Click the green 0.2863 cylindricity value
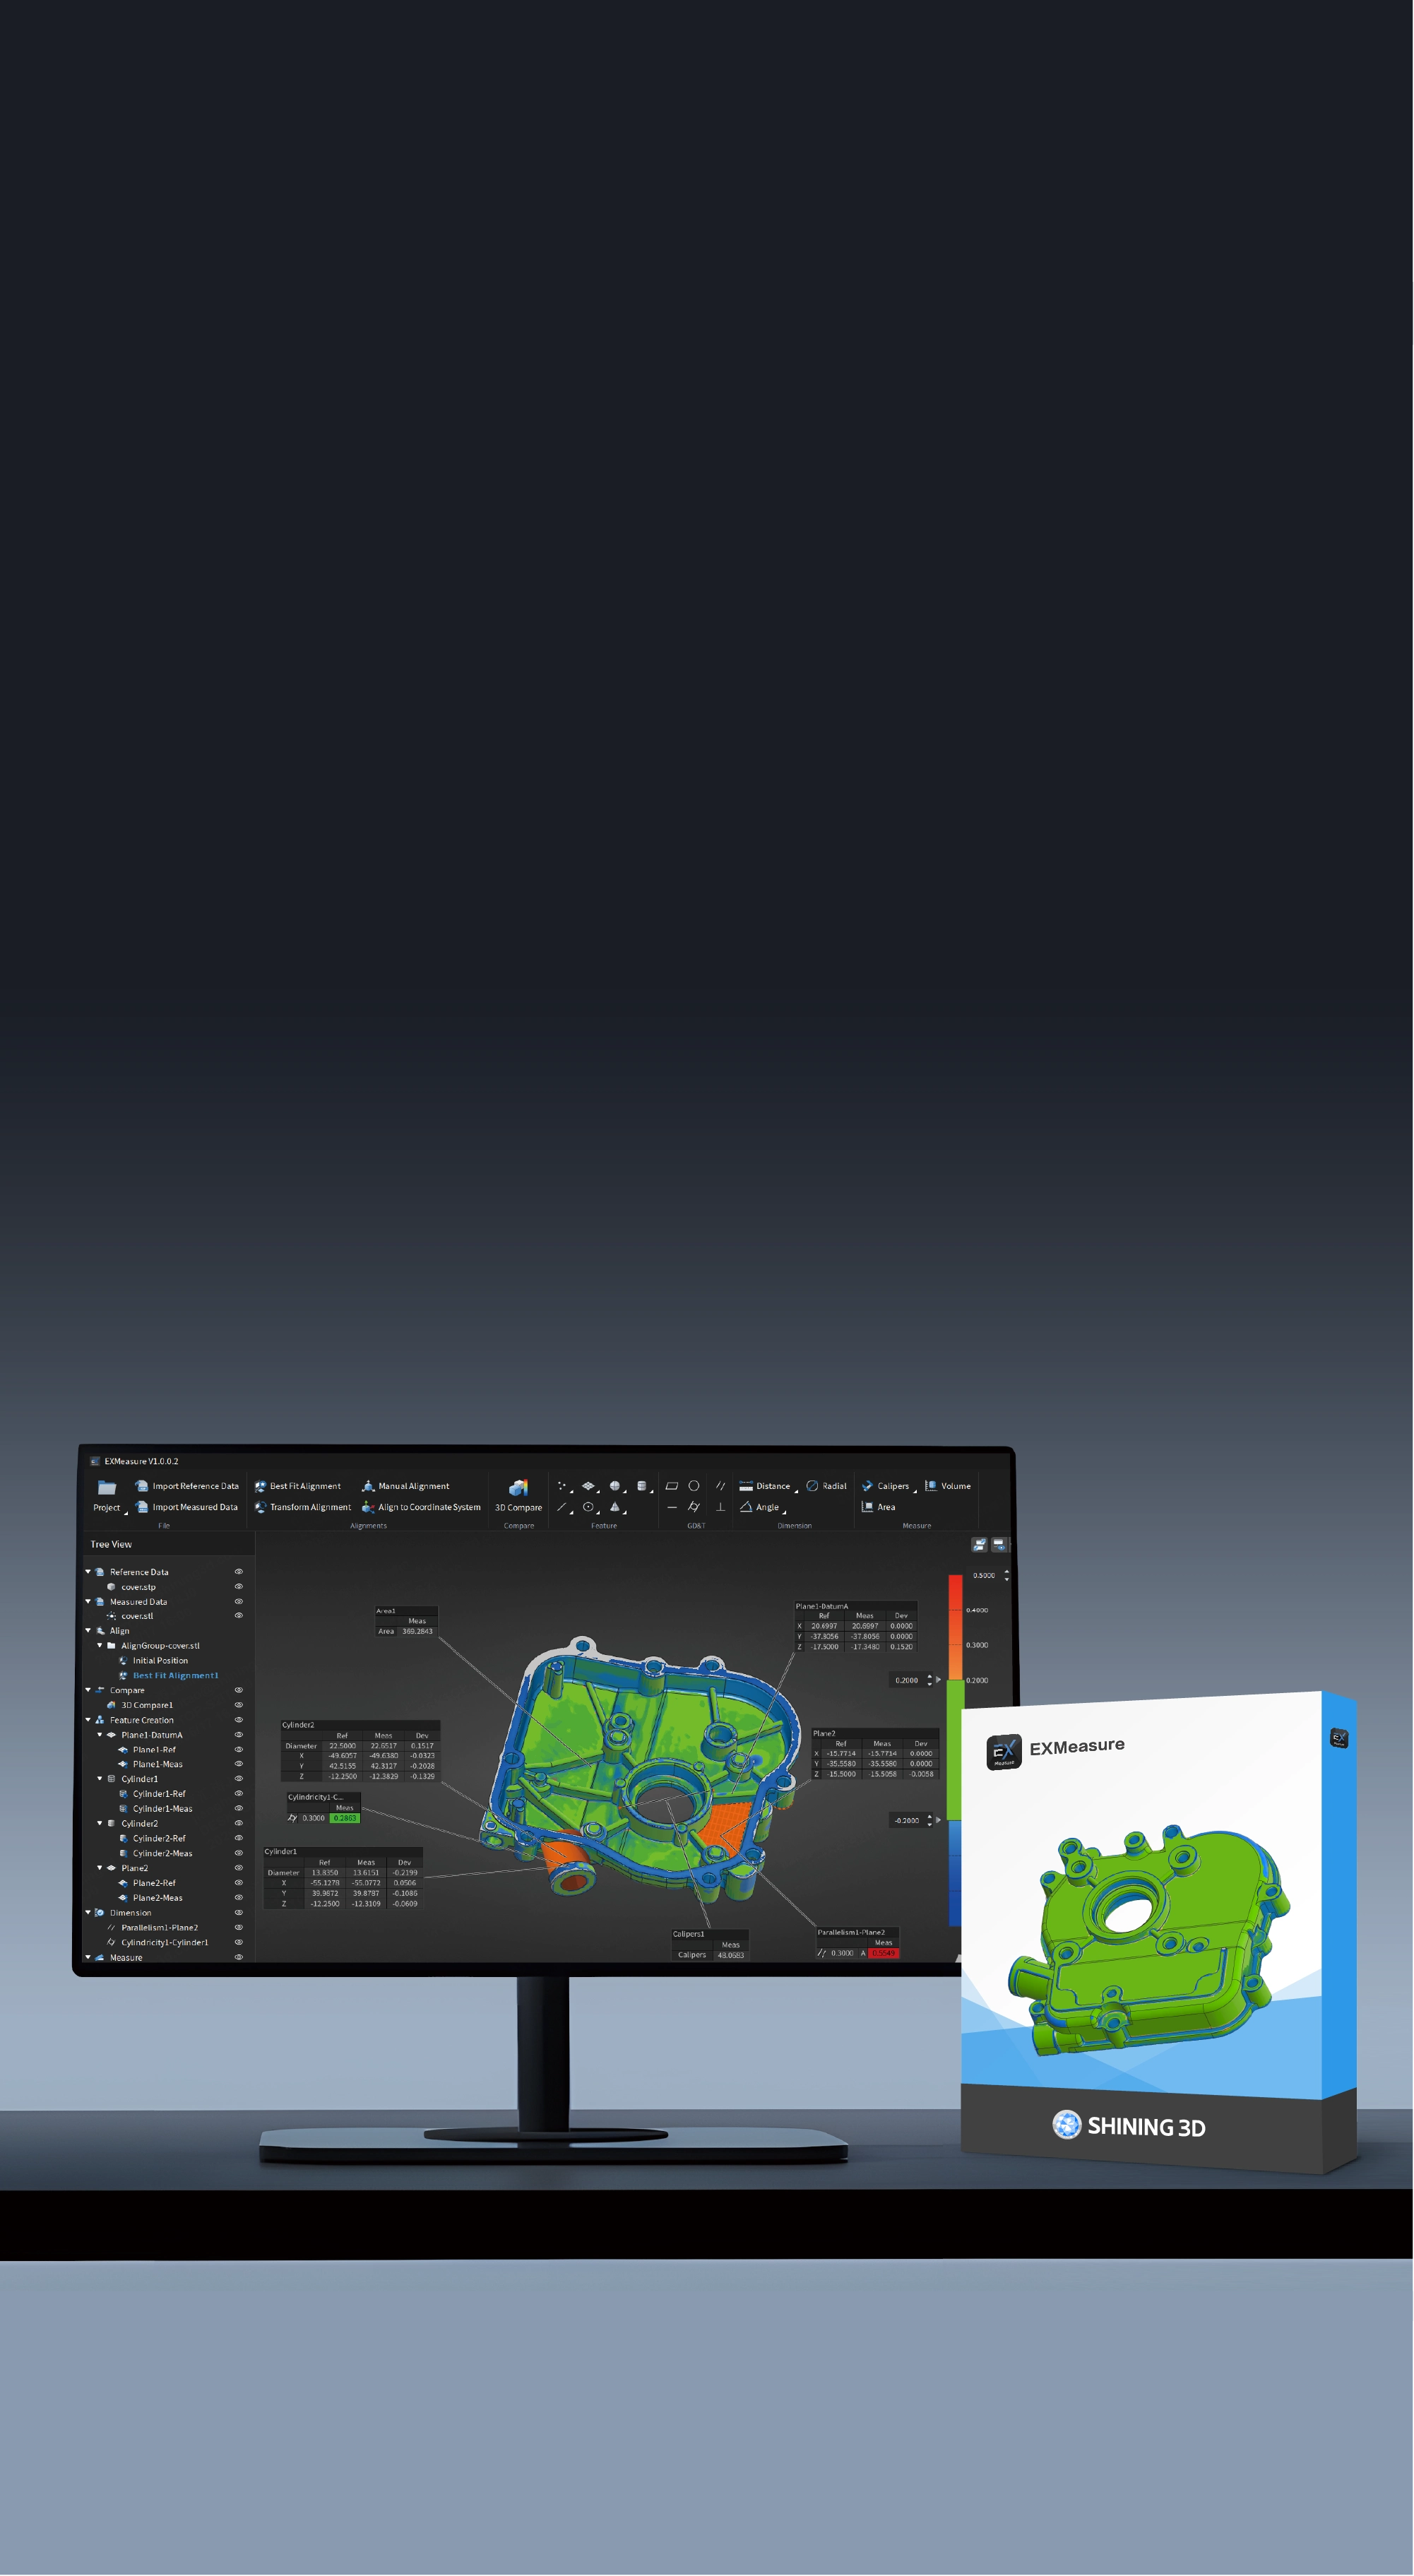This screenshot has width=1414, height=2576. coord(344,1819)
